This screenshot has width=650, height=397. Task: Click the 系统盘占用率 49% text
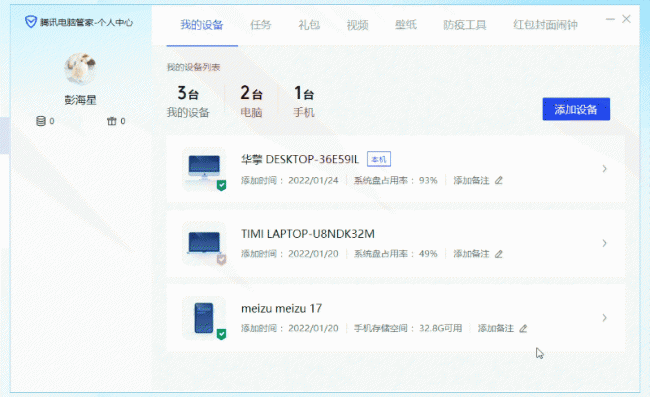tap(395, 254)
